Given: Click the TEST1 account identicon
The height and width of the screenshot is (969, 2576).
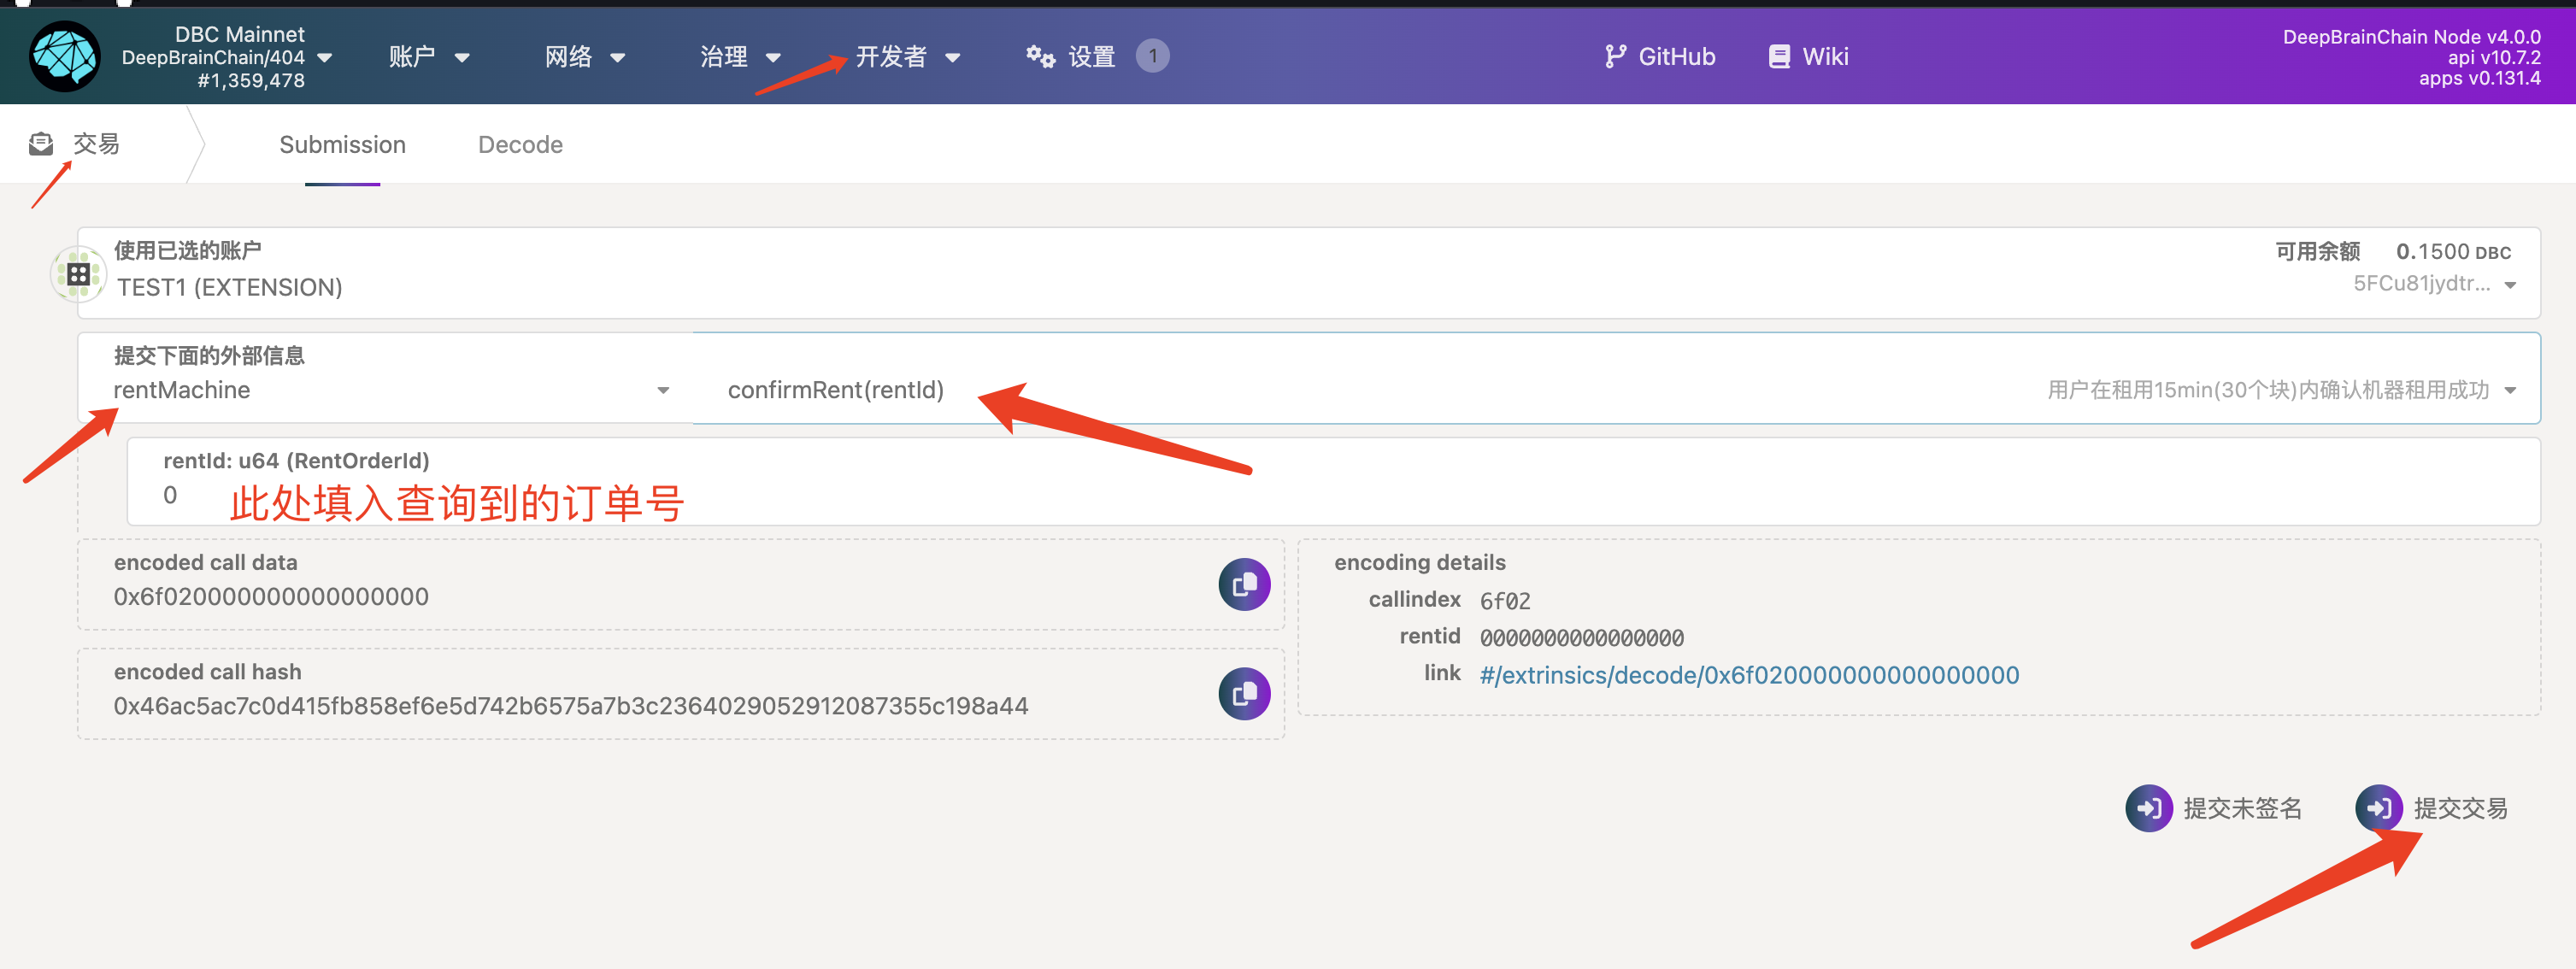Looking at the screenshot, I should point(78,274).
